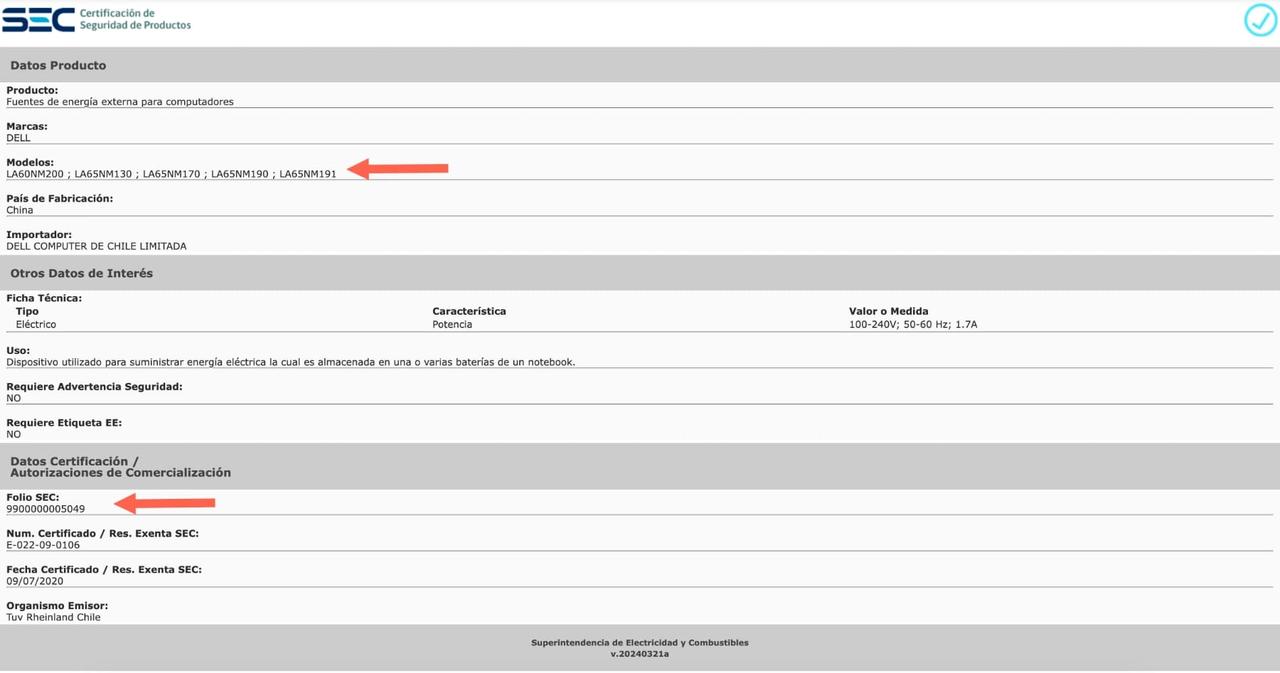Select certificate date 09/07/2020

coord(35,581)
